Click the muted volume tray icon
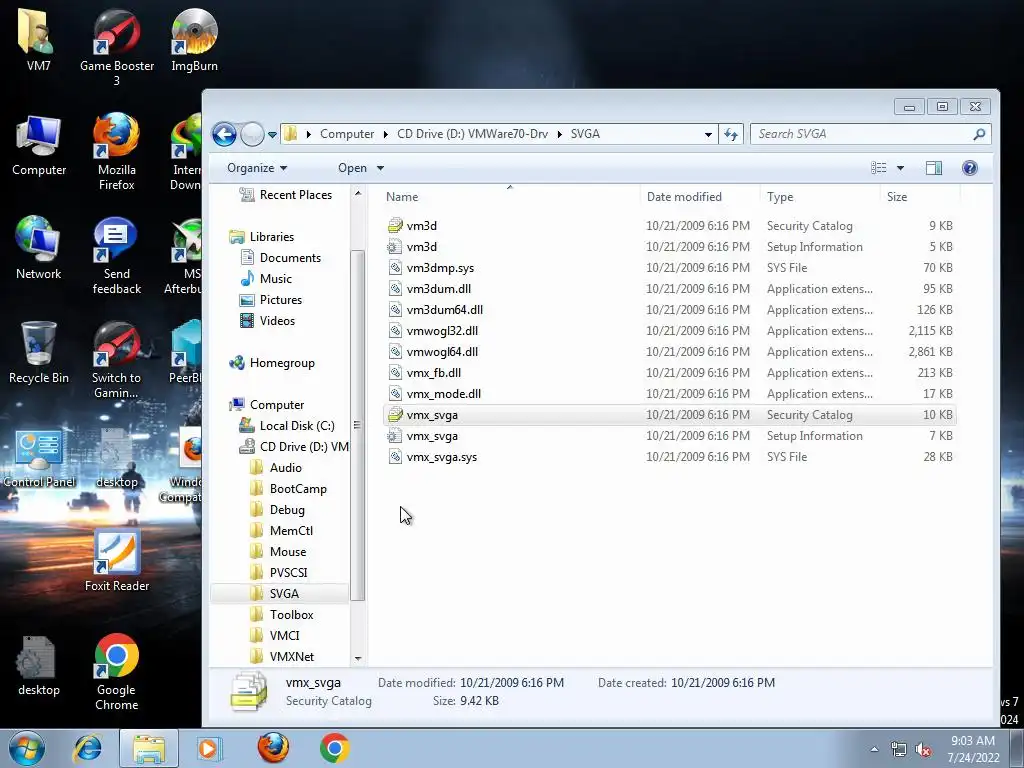 [923, 749]
